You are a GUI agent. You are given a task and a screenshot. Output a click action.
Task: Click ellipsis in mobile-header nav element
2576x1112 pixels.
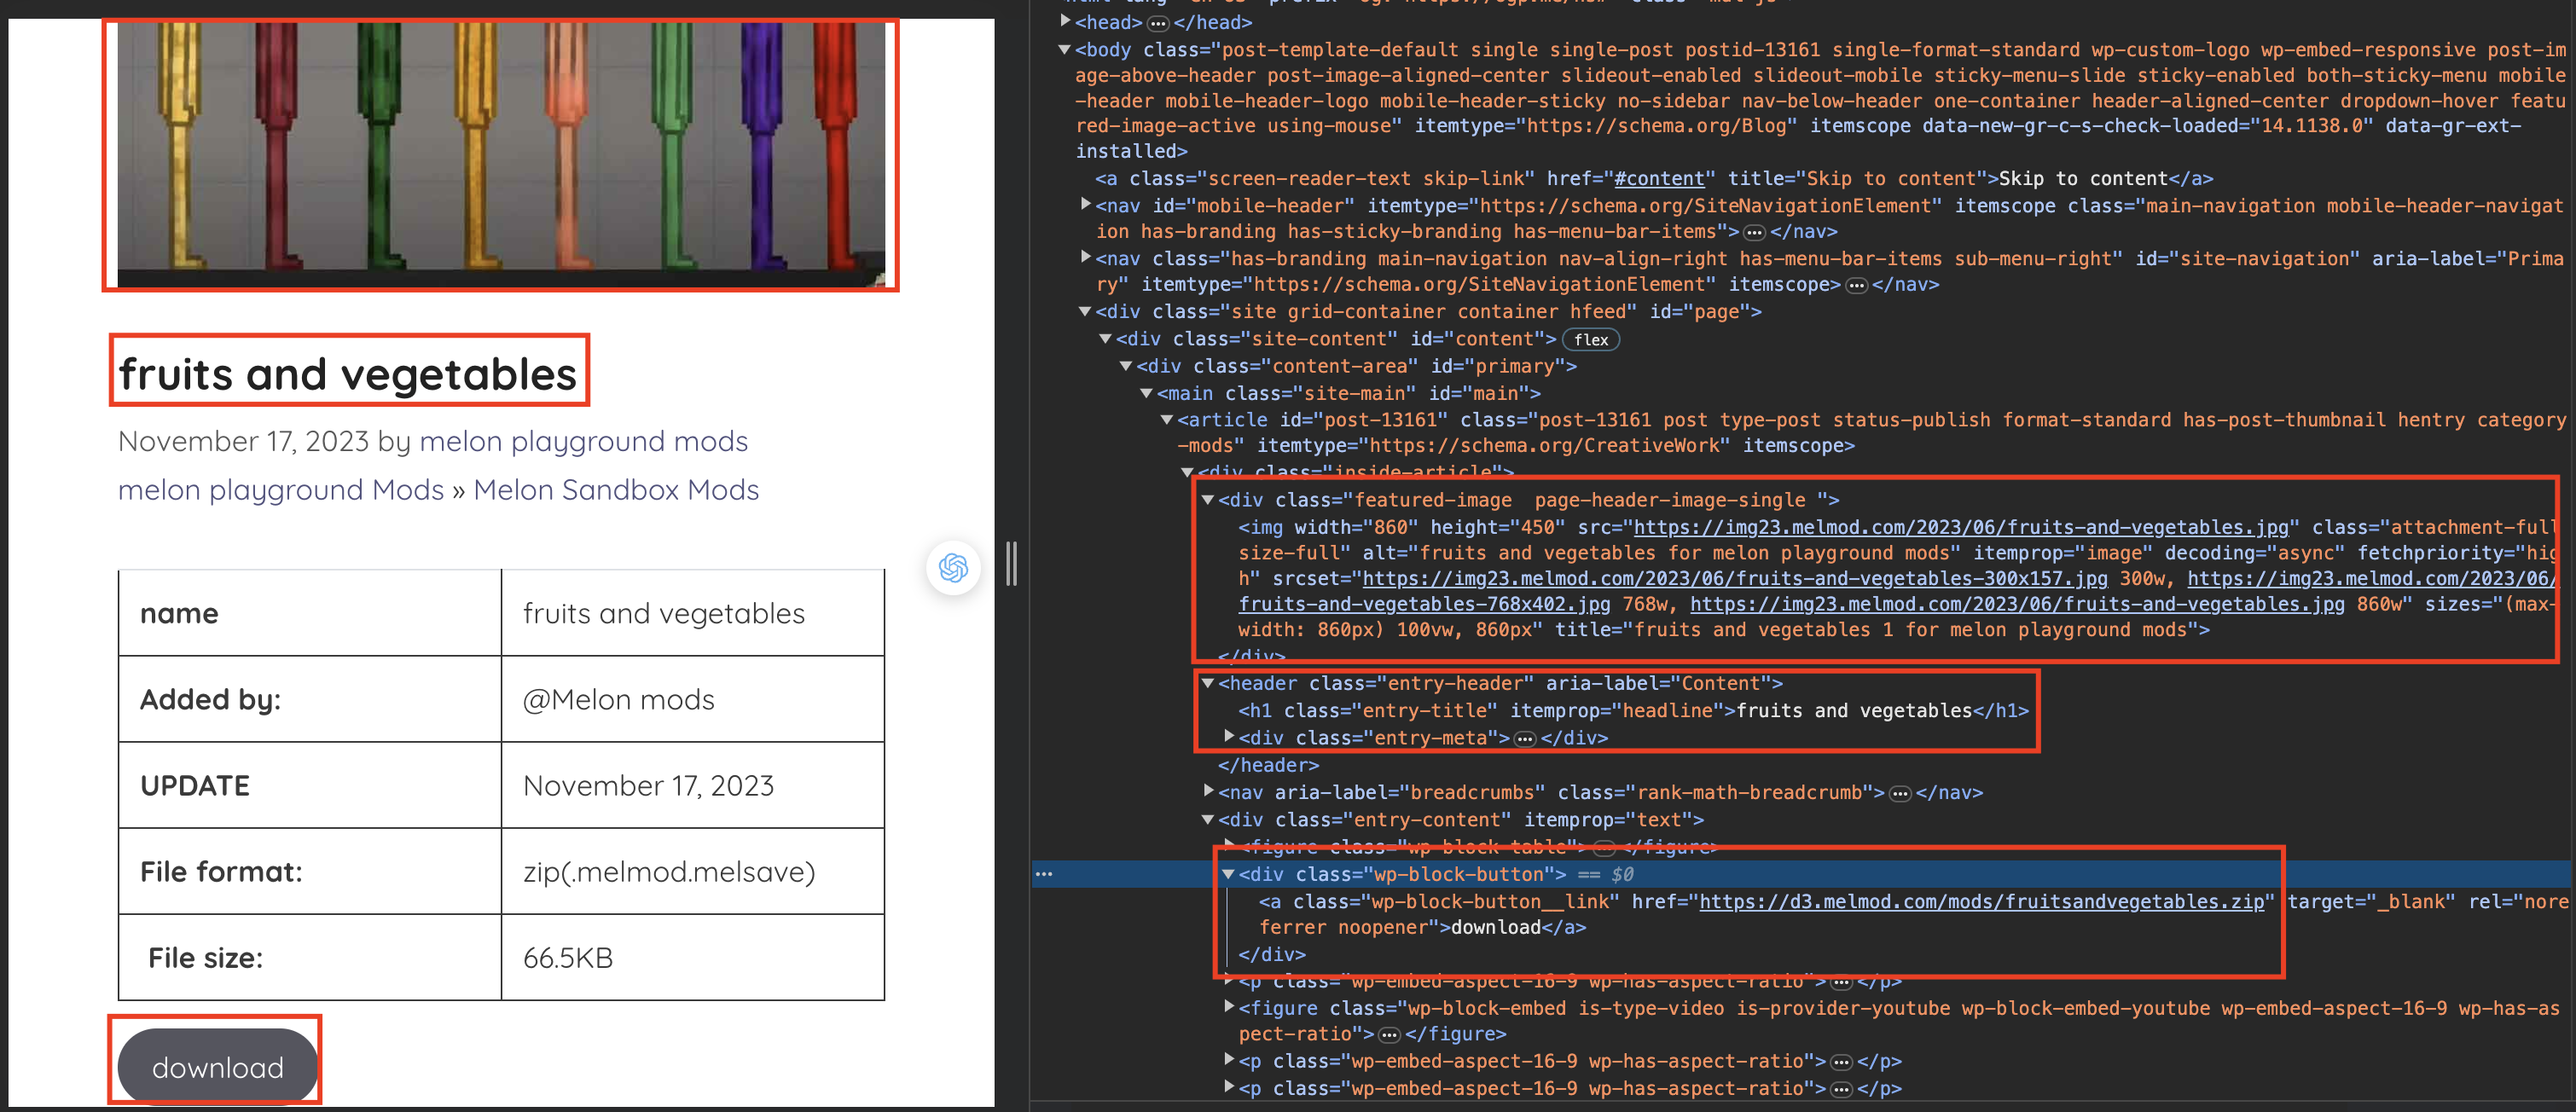(x=1754, y=232)
